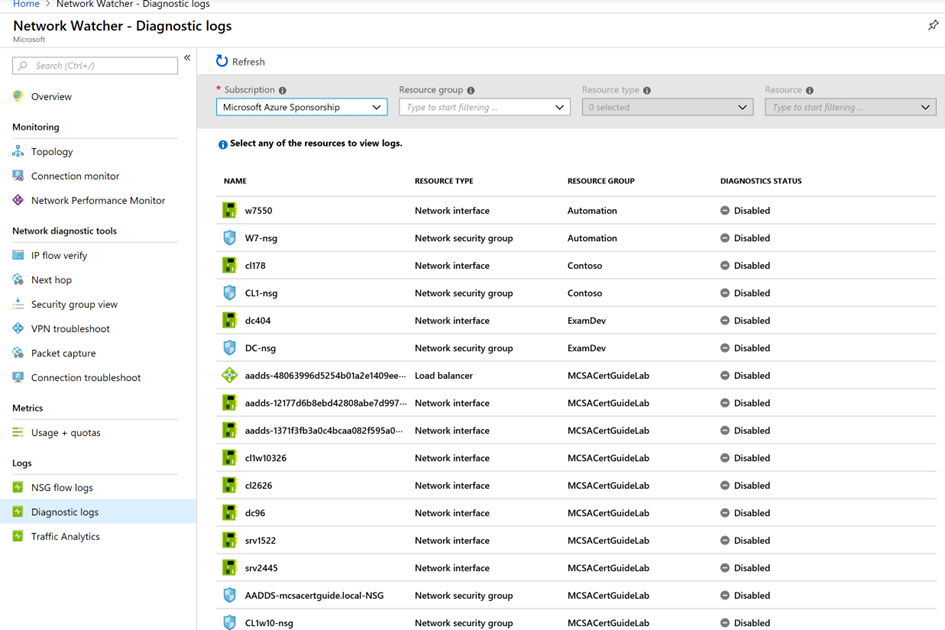Open Next hop diagnostic tool
Image resolution: width=945 pixels, height=630 pixels.
[51, 280]
